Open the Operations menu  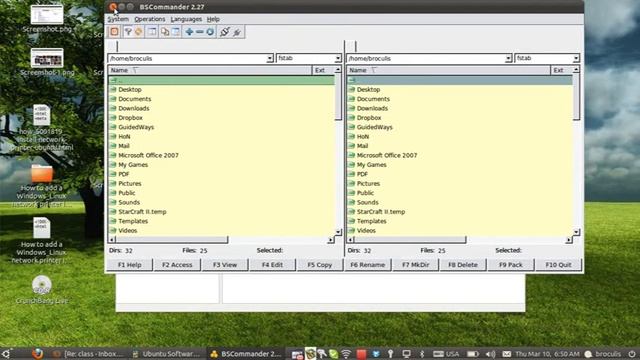coord(150,19)
